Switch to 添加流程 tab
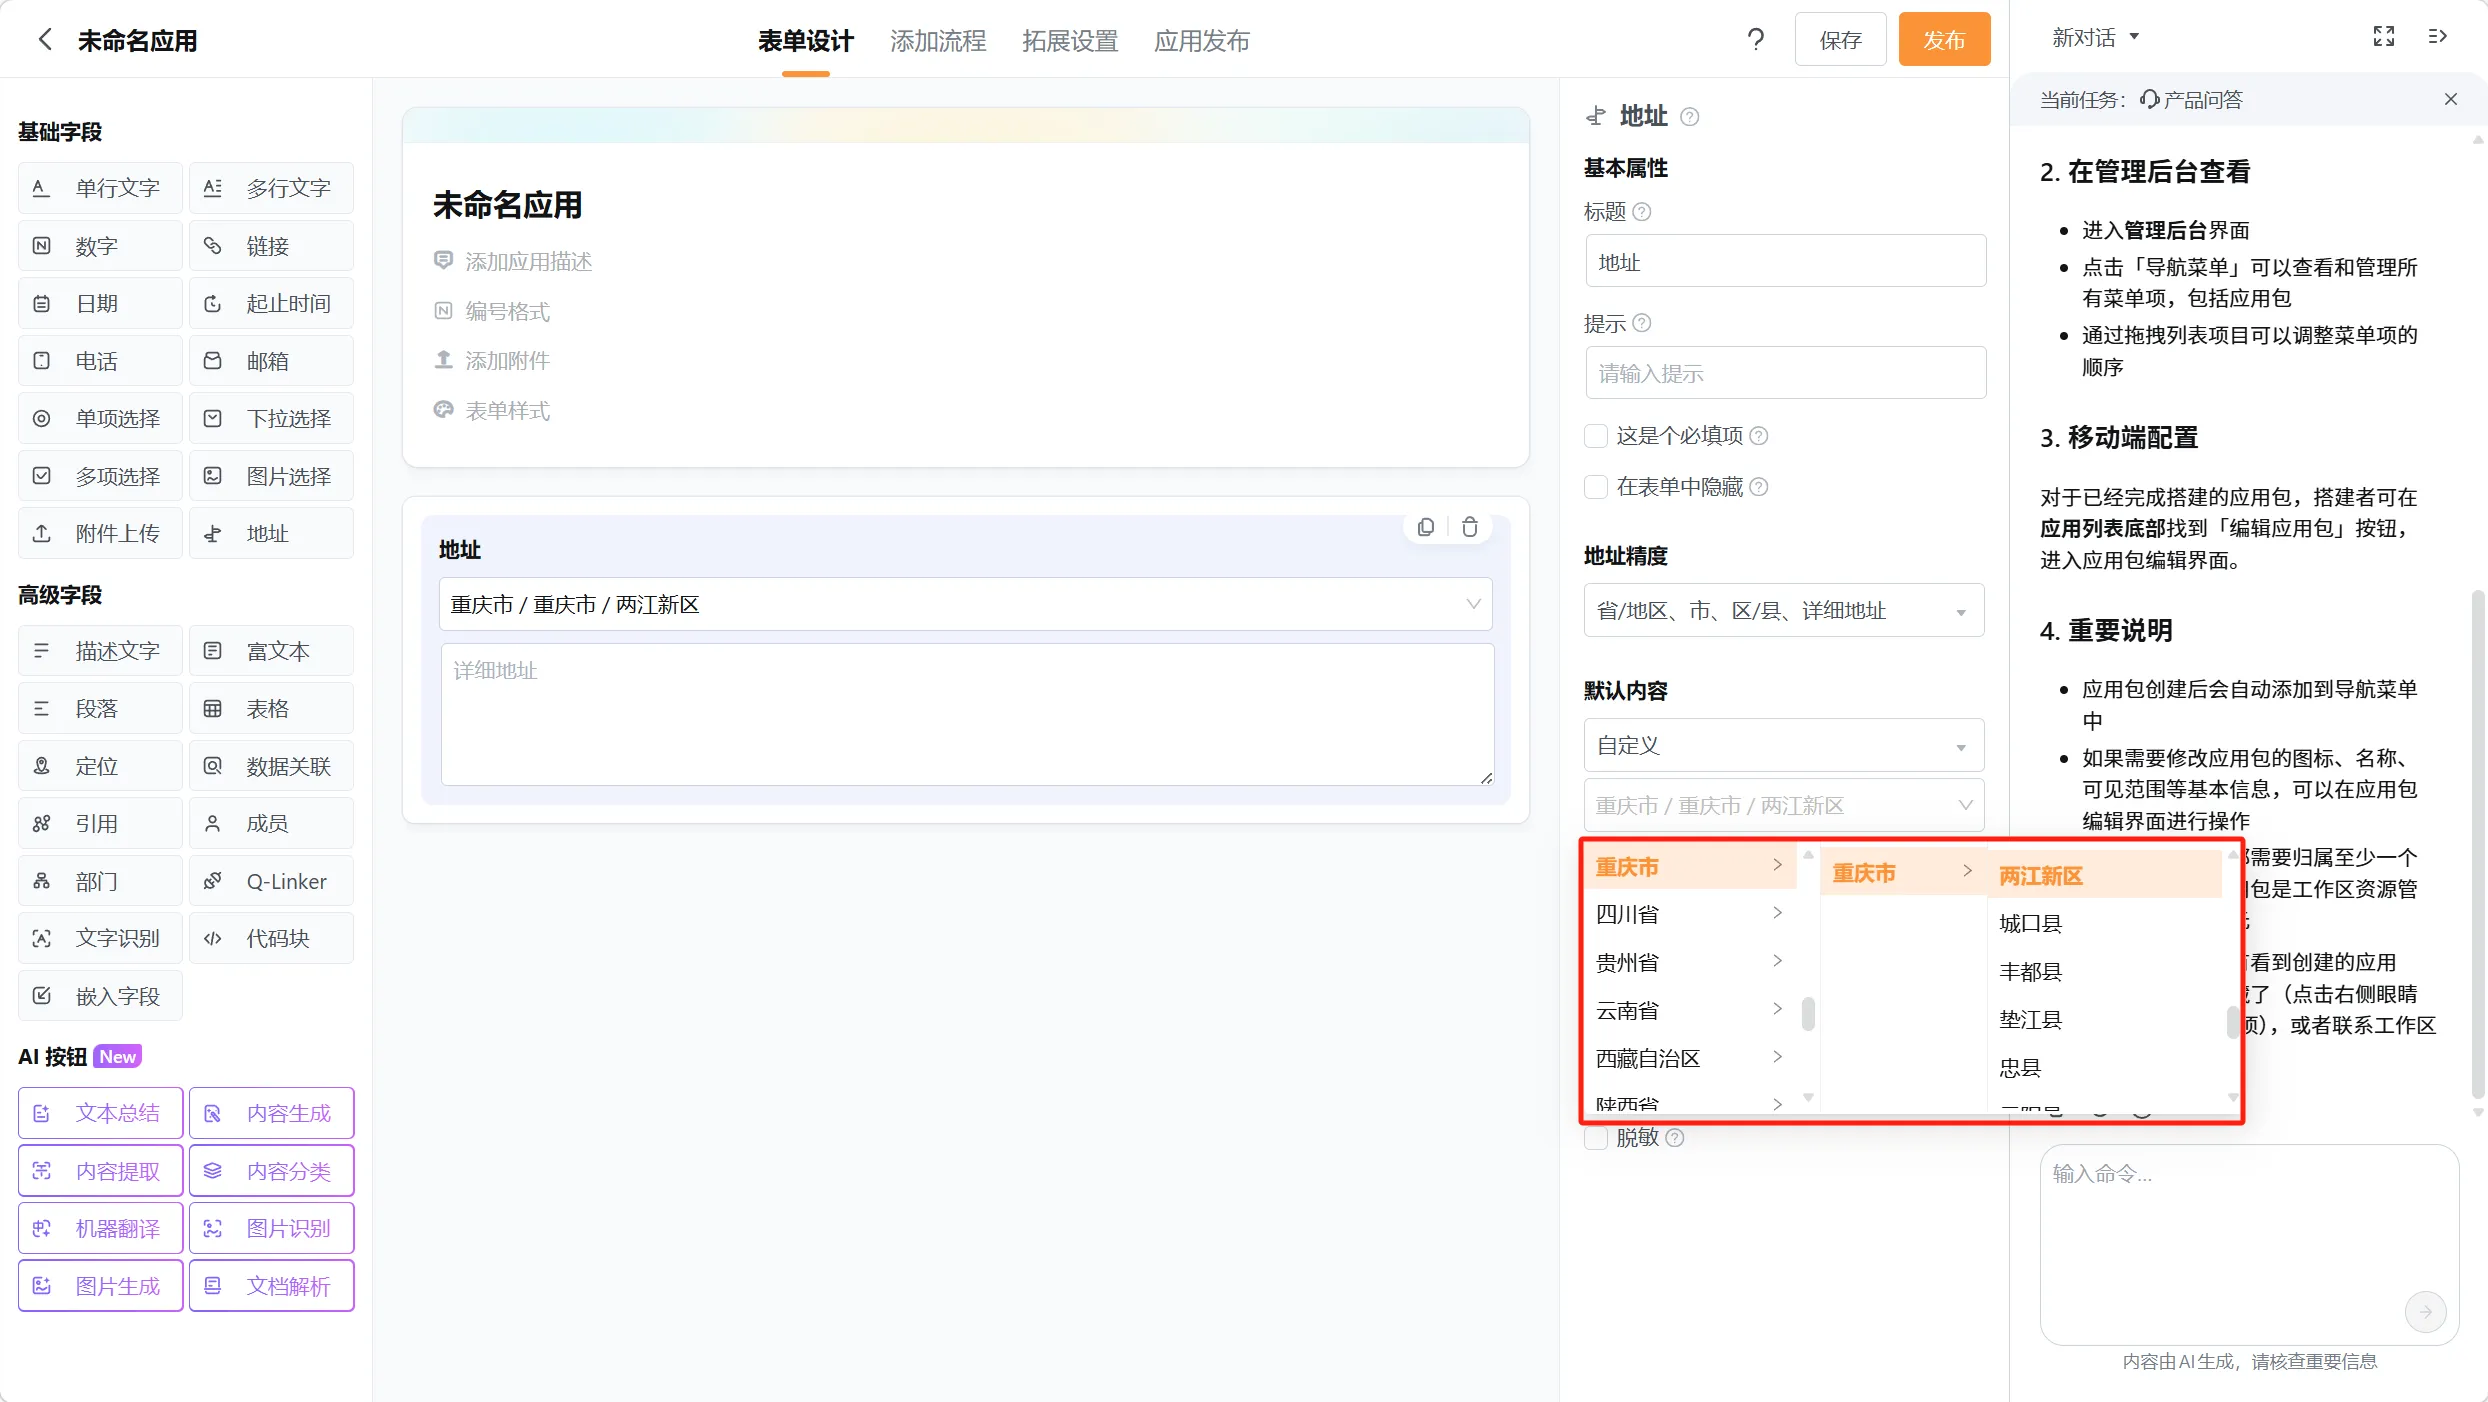Image resolution: width=2488 pixels, height=1402 pixels. [938, 41]
